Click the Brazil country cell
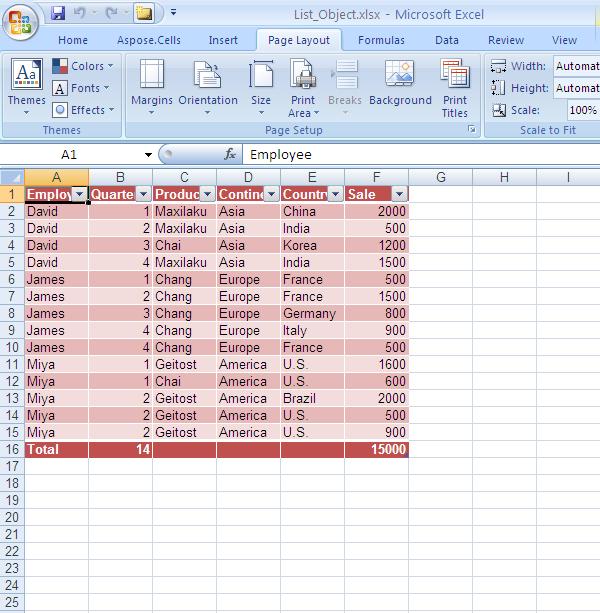This screenshot has width=600, height=613. (312, 398)
